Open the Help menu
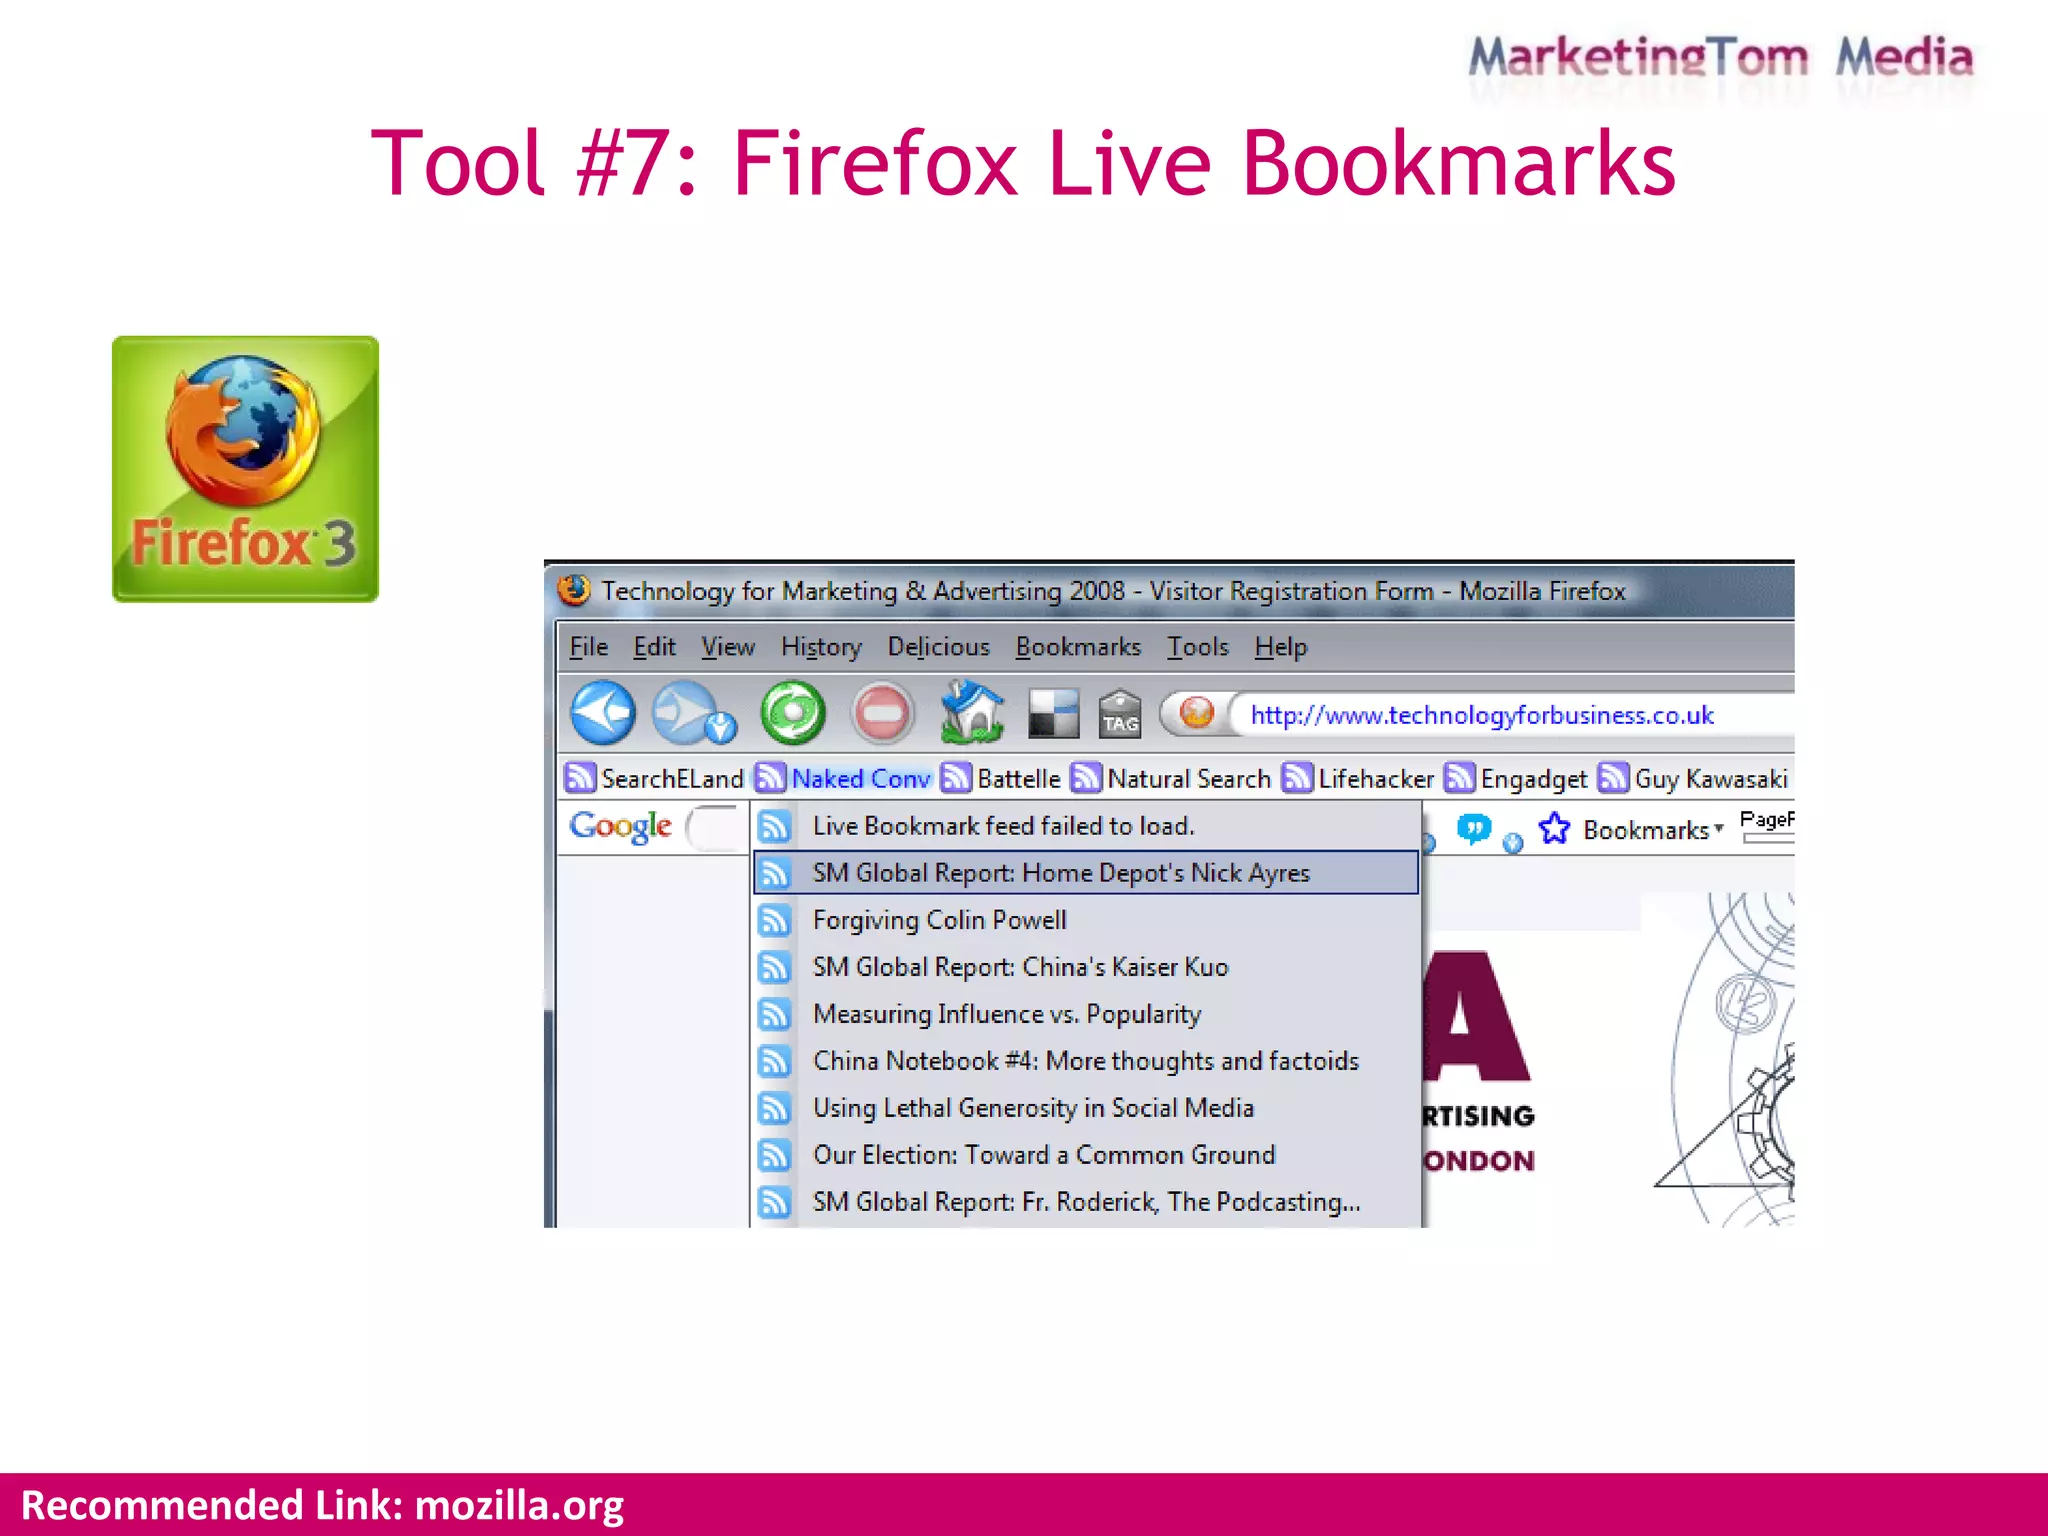This screenshot has height=1536, width=2048. [1281, 647]
